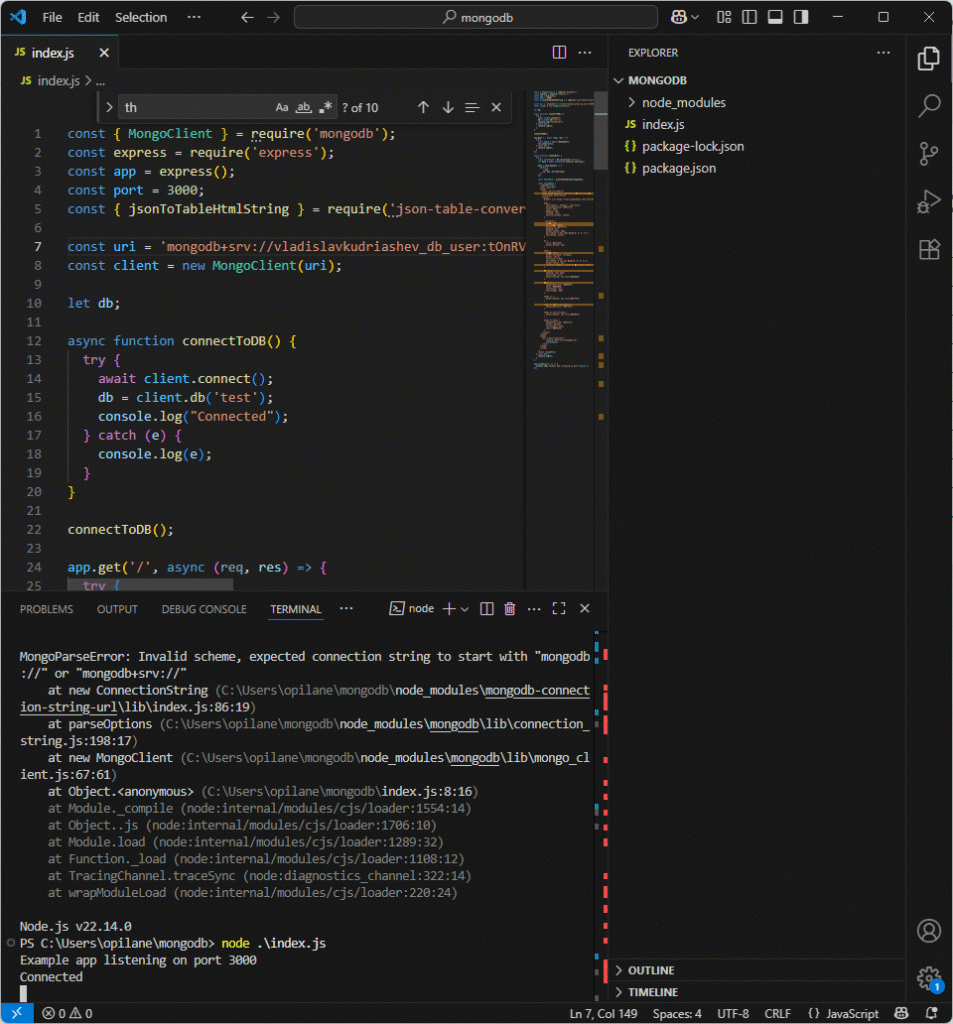Open the Manage settings gear
The width and height of the screenshot is (953, 1024).
tap(928, 977)
